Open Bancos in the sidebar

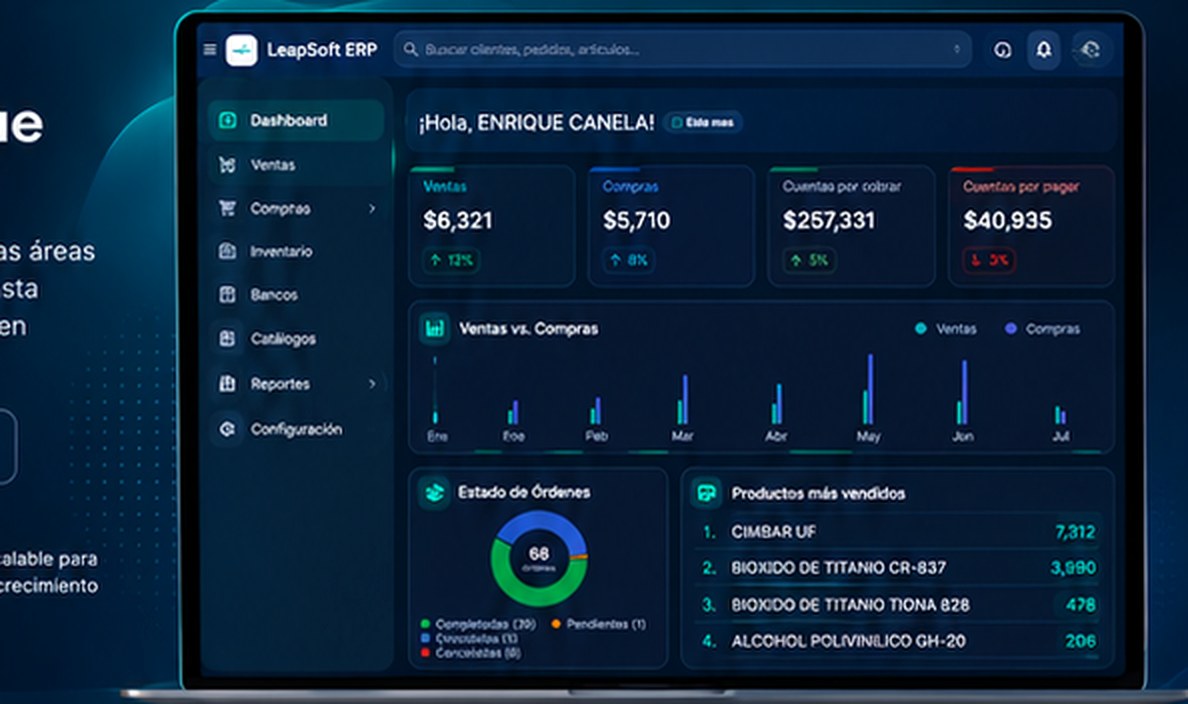(296, 294)
